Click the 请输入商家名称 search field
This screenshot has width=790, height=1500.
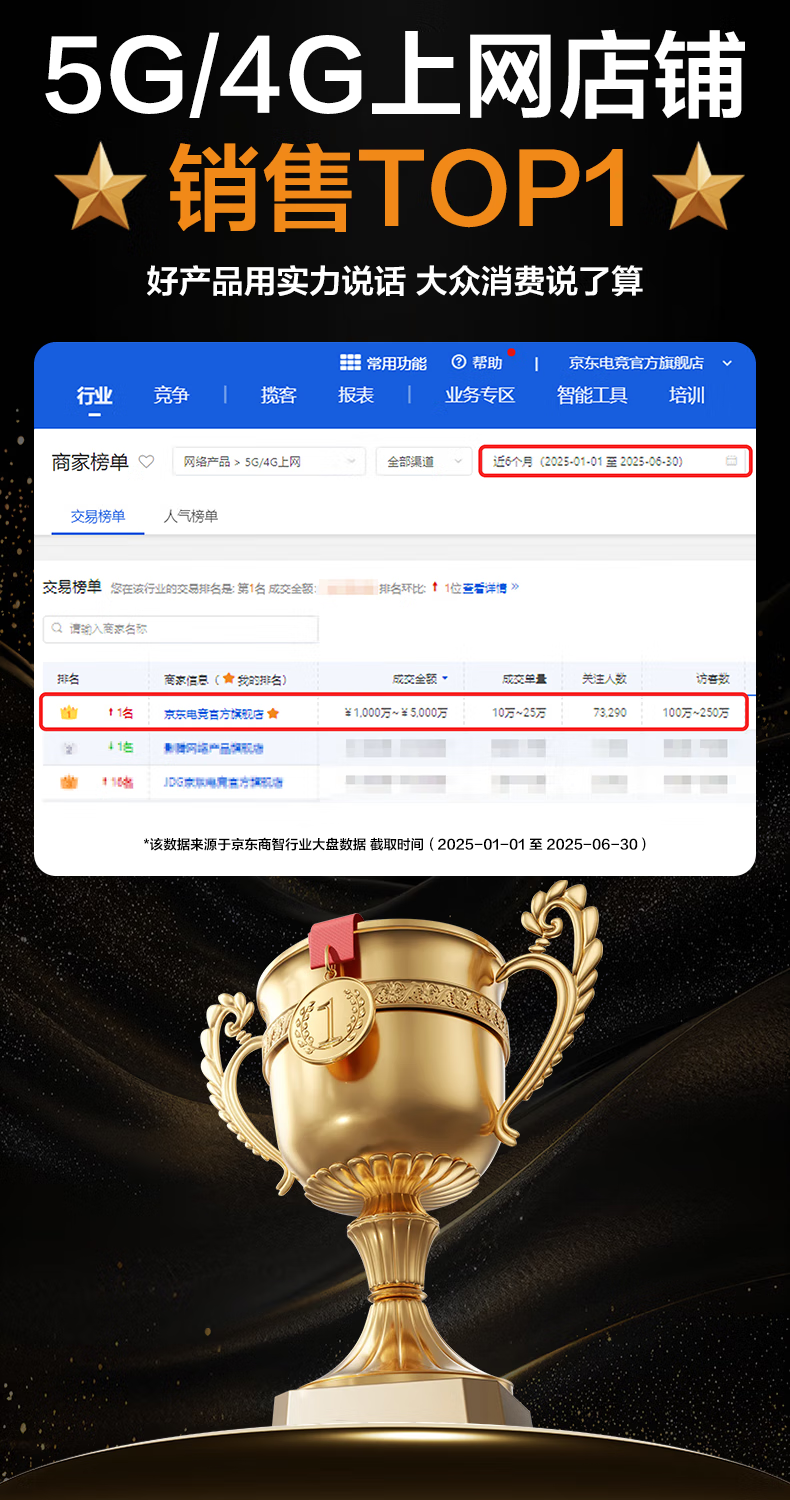click(181, 629)
